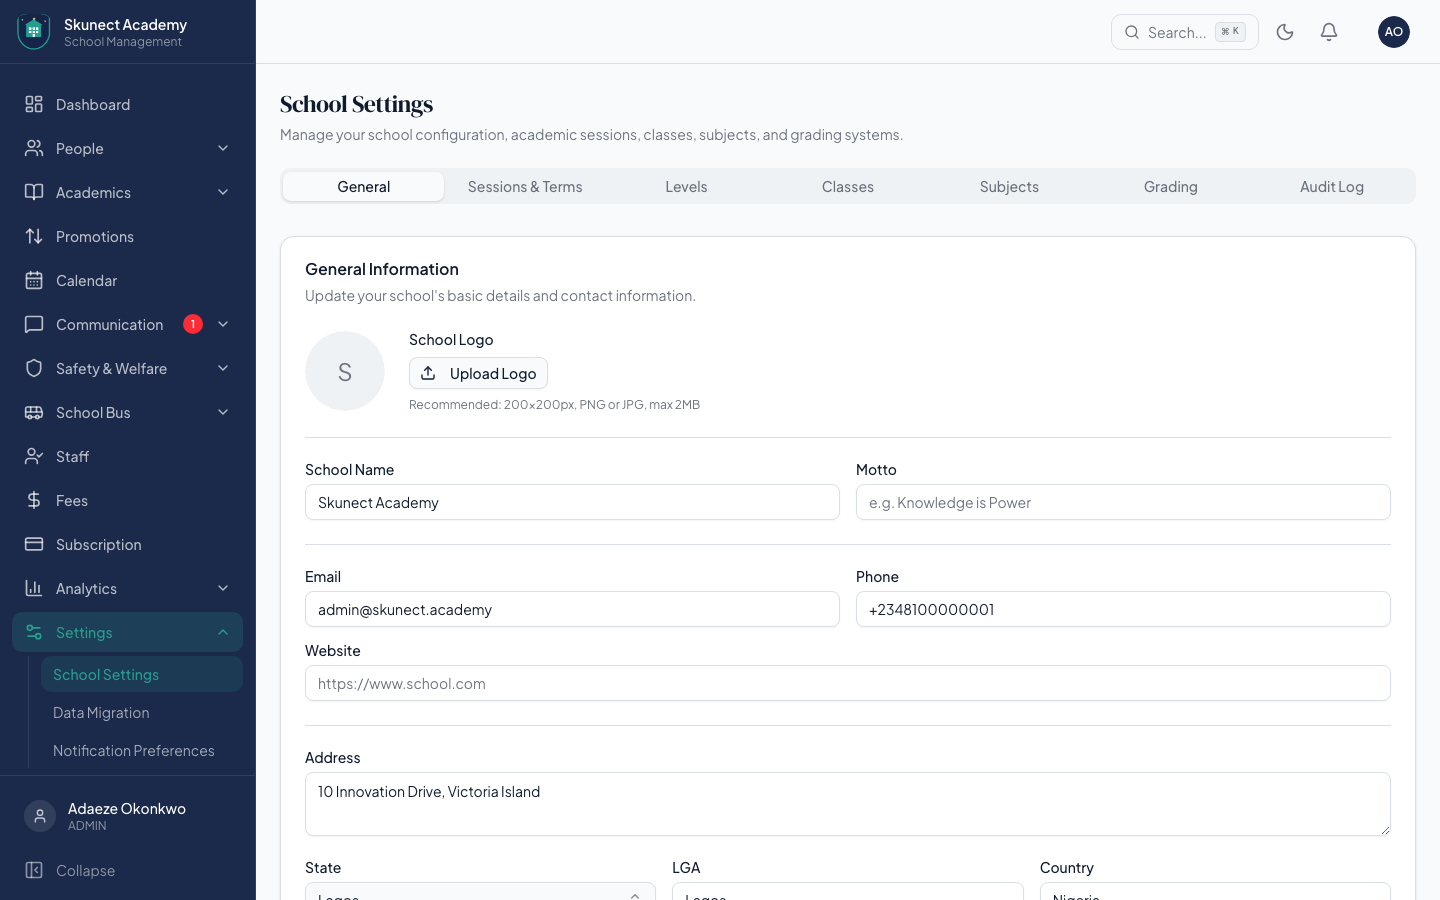Open the Dashboard grid icon

pos(34,104)
